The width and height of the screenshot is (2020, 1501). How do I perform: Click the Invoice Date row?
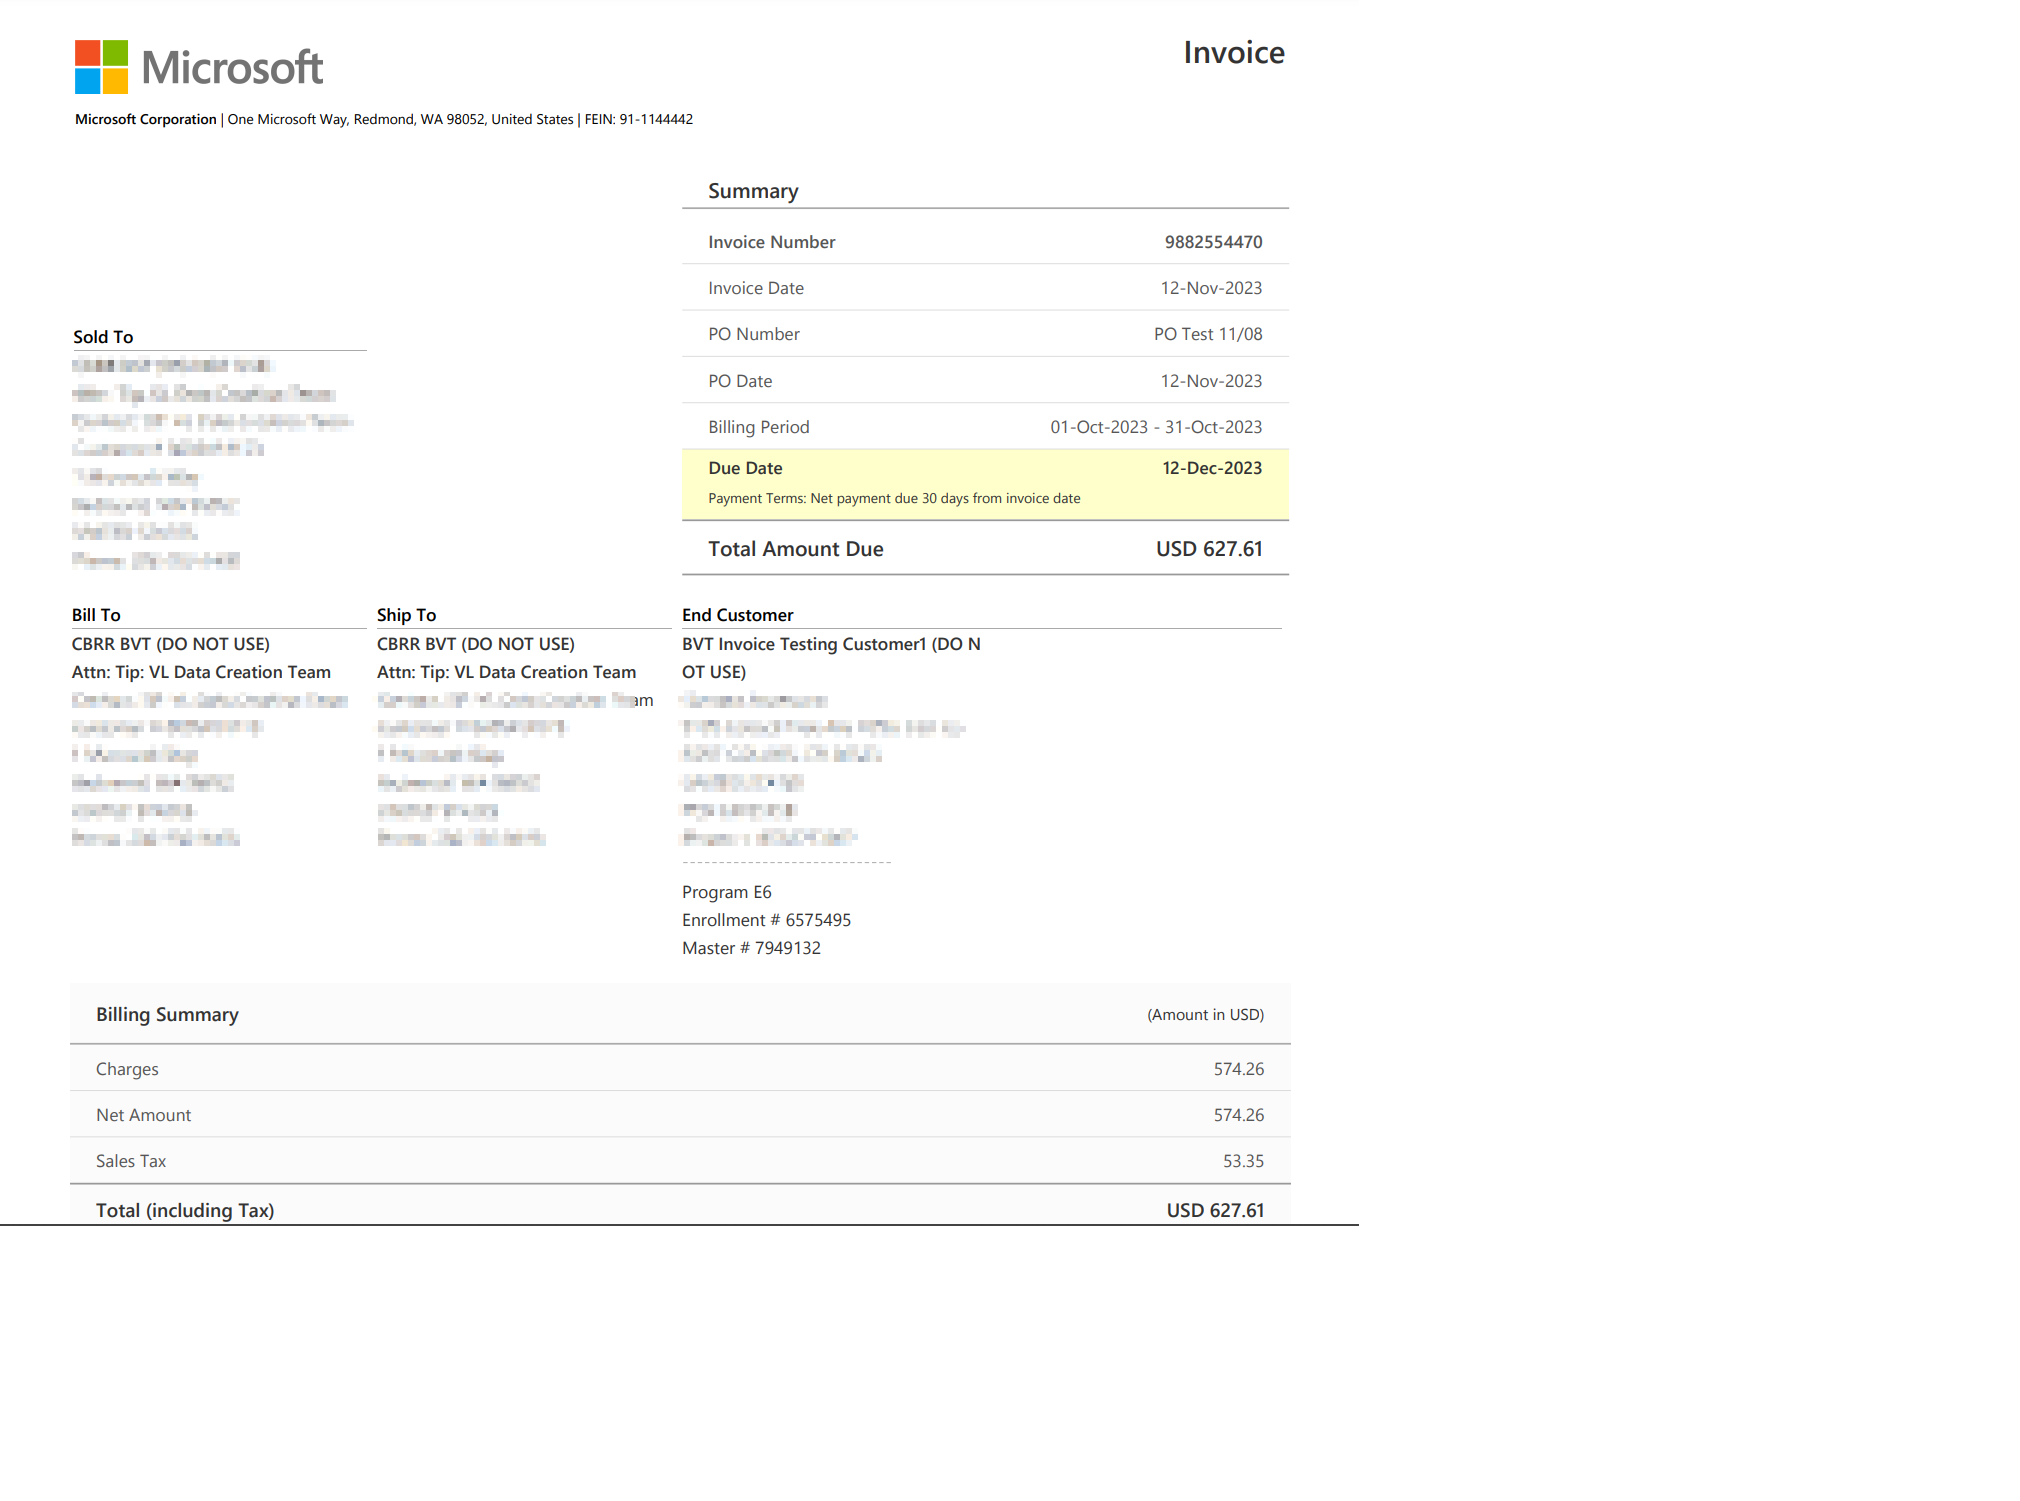click(985, 287)
